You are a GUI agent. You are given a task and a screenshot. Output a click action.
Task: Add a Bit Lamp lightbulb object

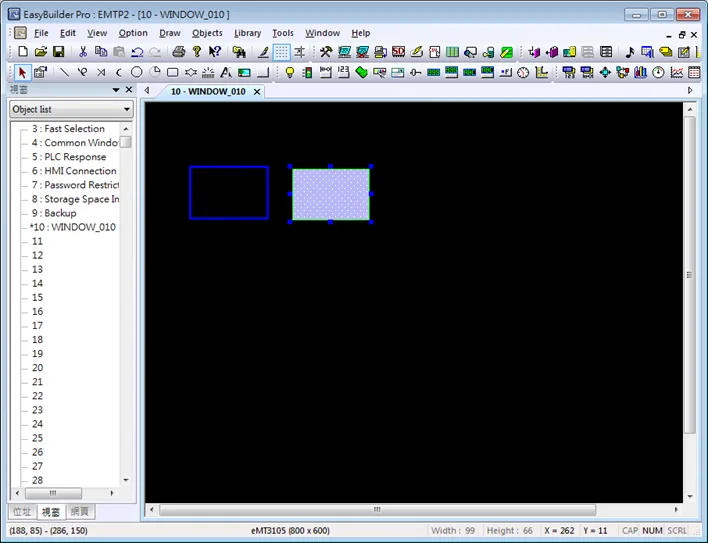[290, 72]
